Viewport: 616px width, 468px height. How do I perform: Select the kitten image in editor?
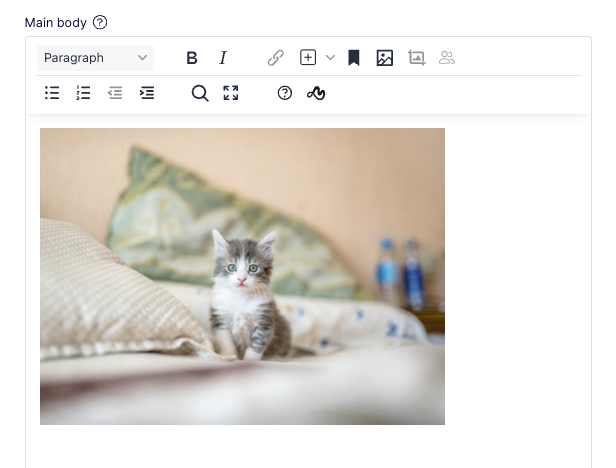click(x=242, y=276)
